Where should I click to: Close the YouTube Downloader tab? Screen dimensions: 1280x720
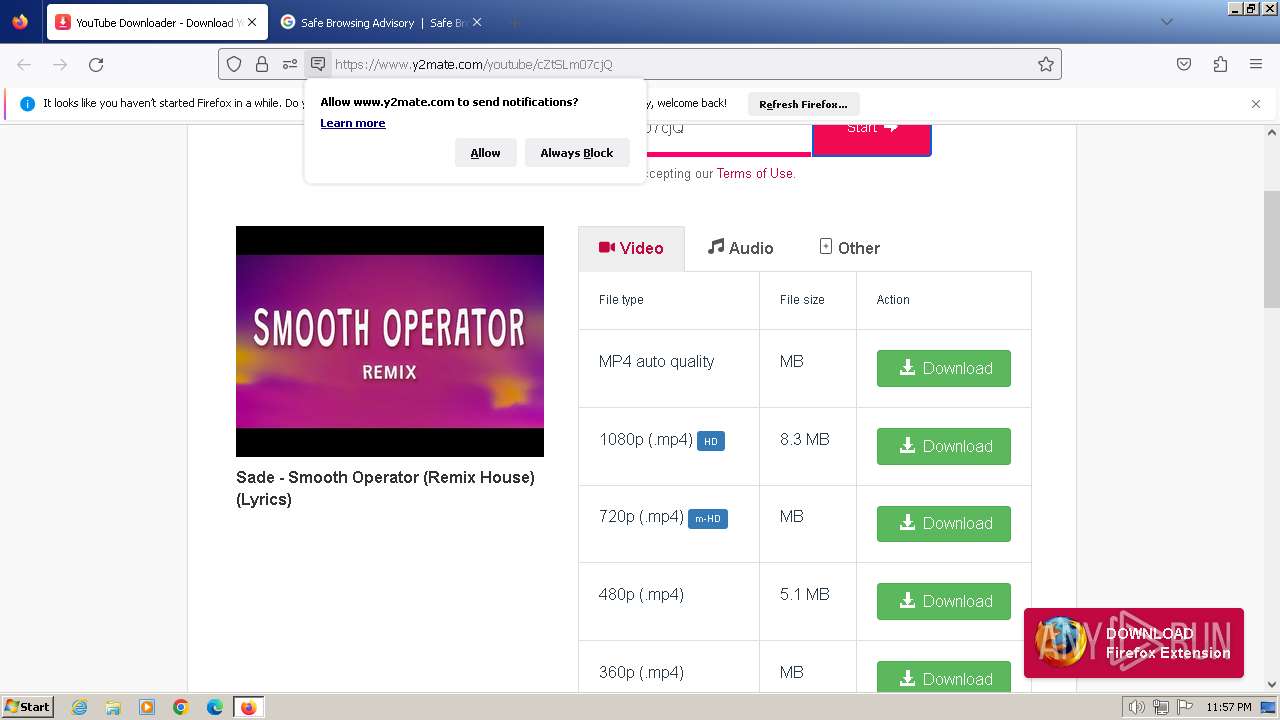pyautogui.click(x=251, y=22)
